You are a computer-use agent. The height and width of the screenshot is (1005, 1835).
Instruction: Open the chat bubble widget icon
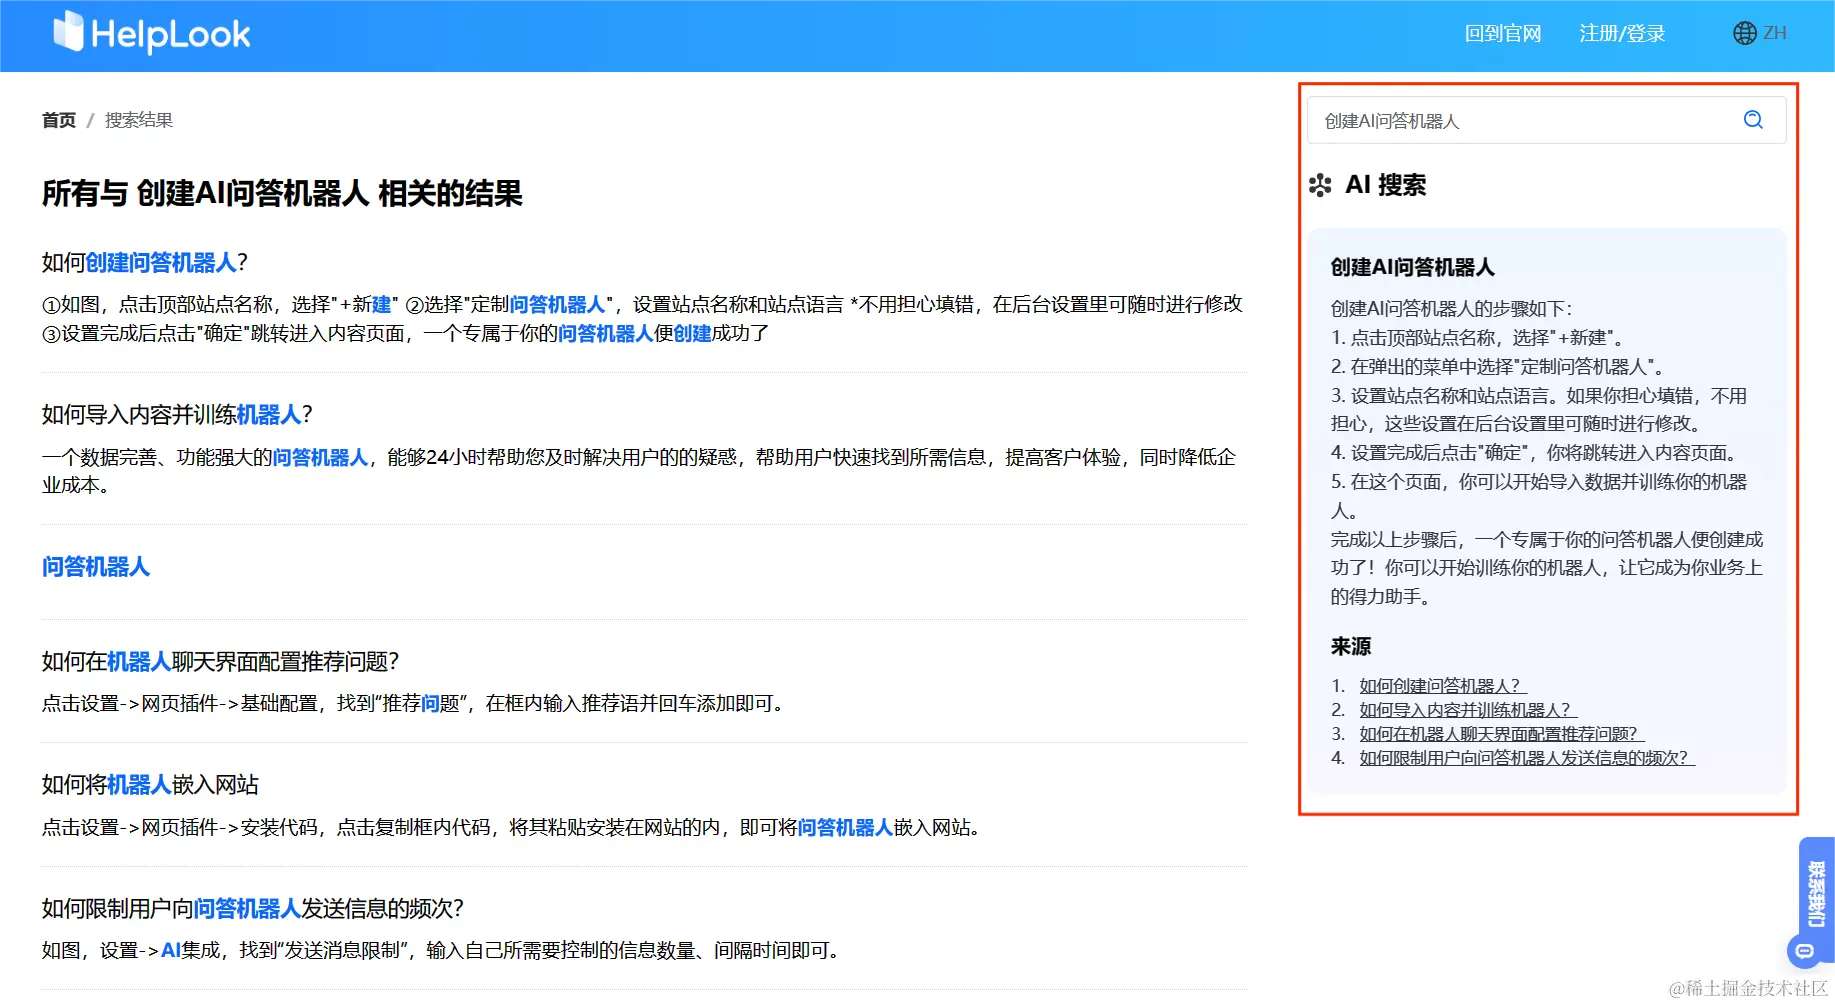coord(1804,951)
